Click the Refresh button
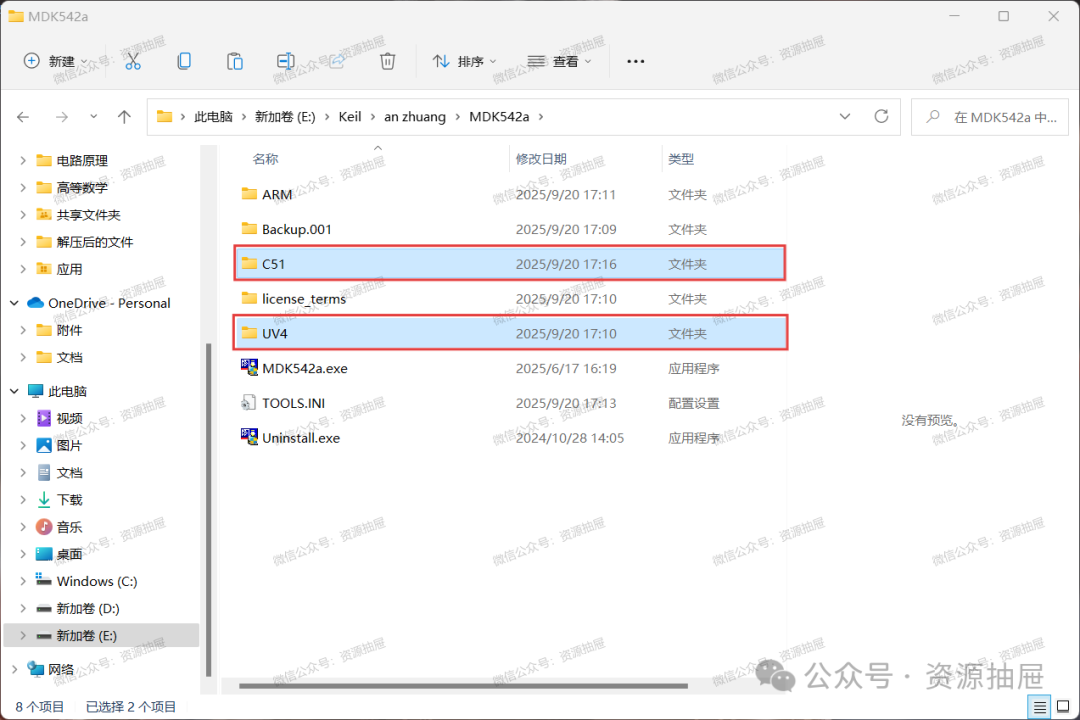The height and width of the screenshot is (720, 1080). tap(882, 116)
